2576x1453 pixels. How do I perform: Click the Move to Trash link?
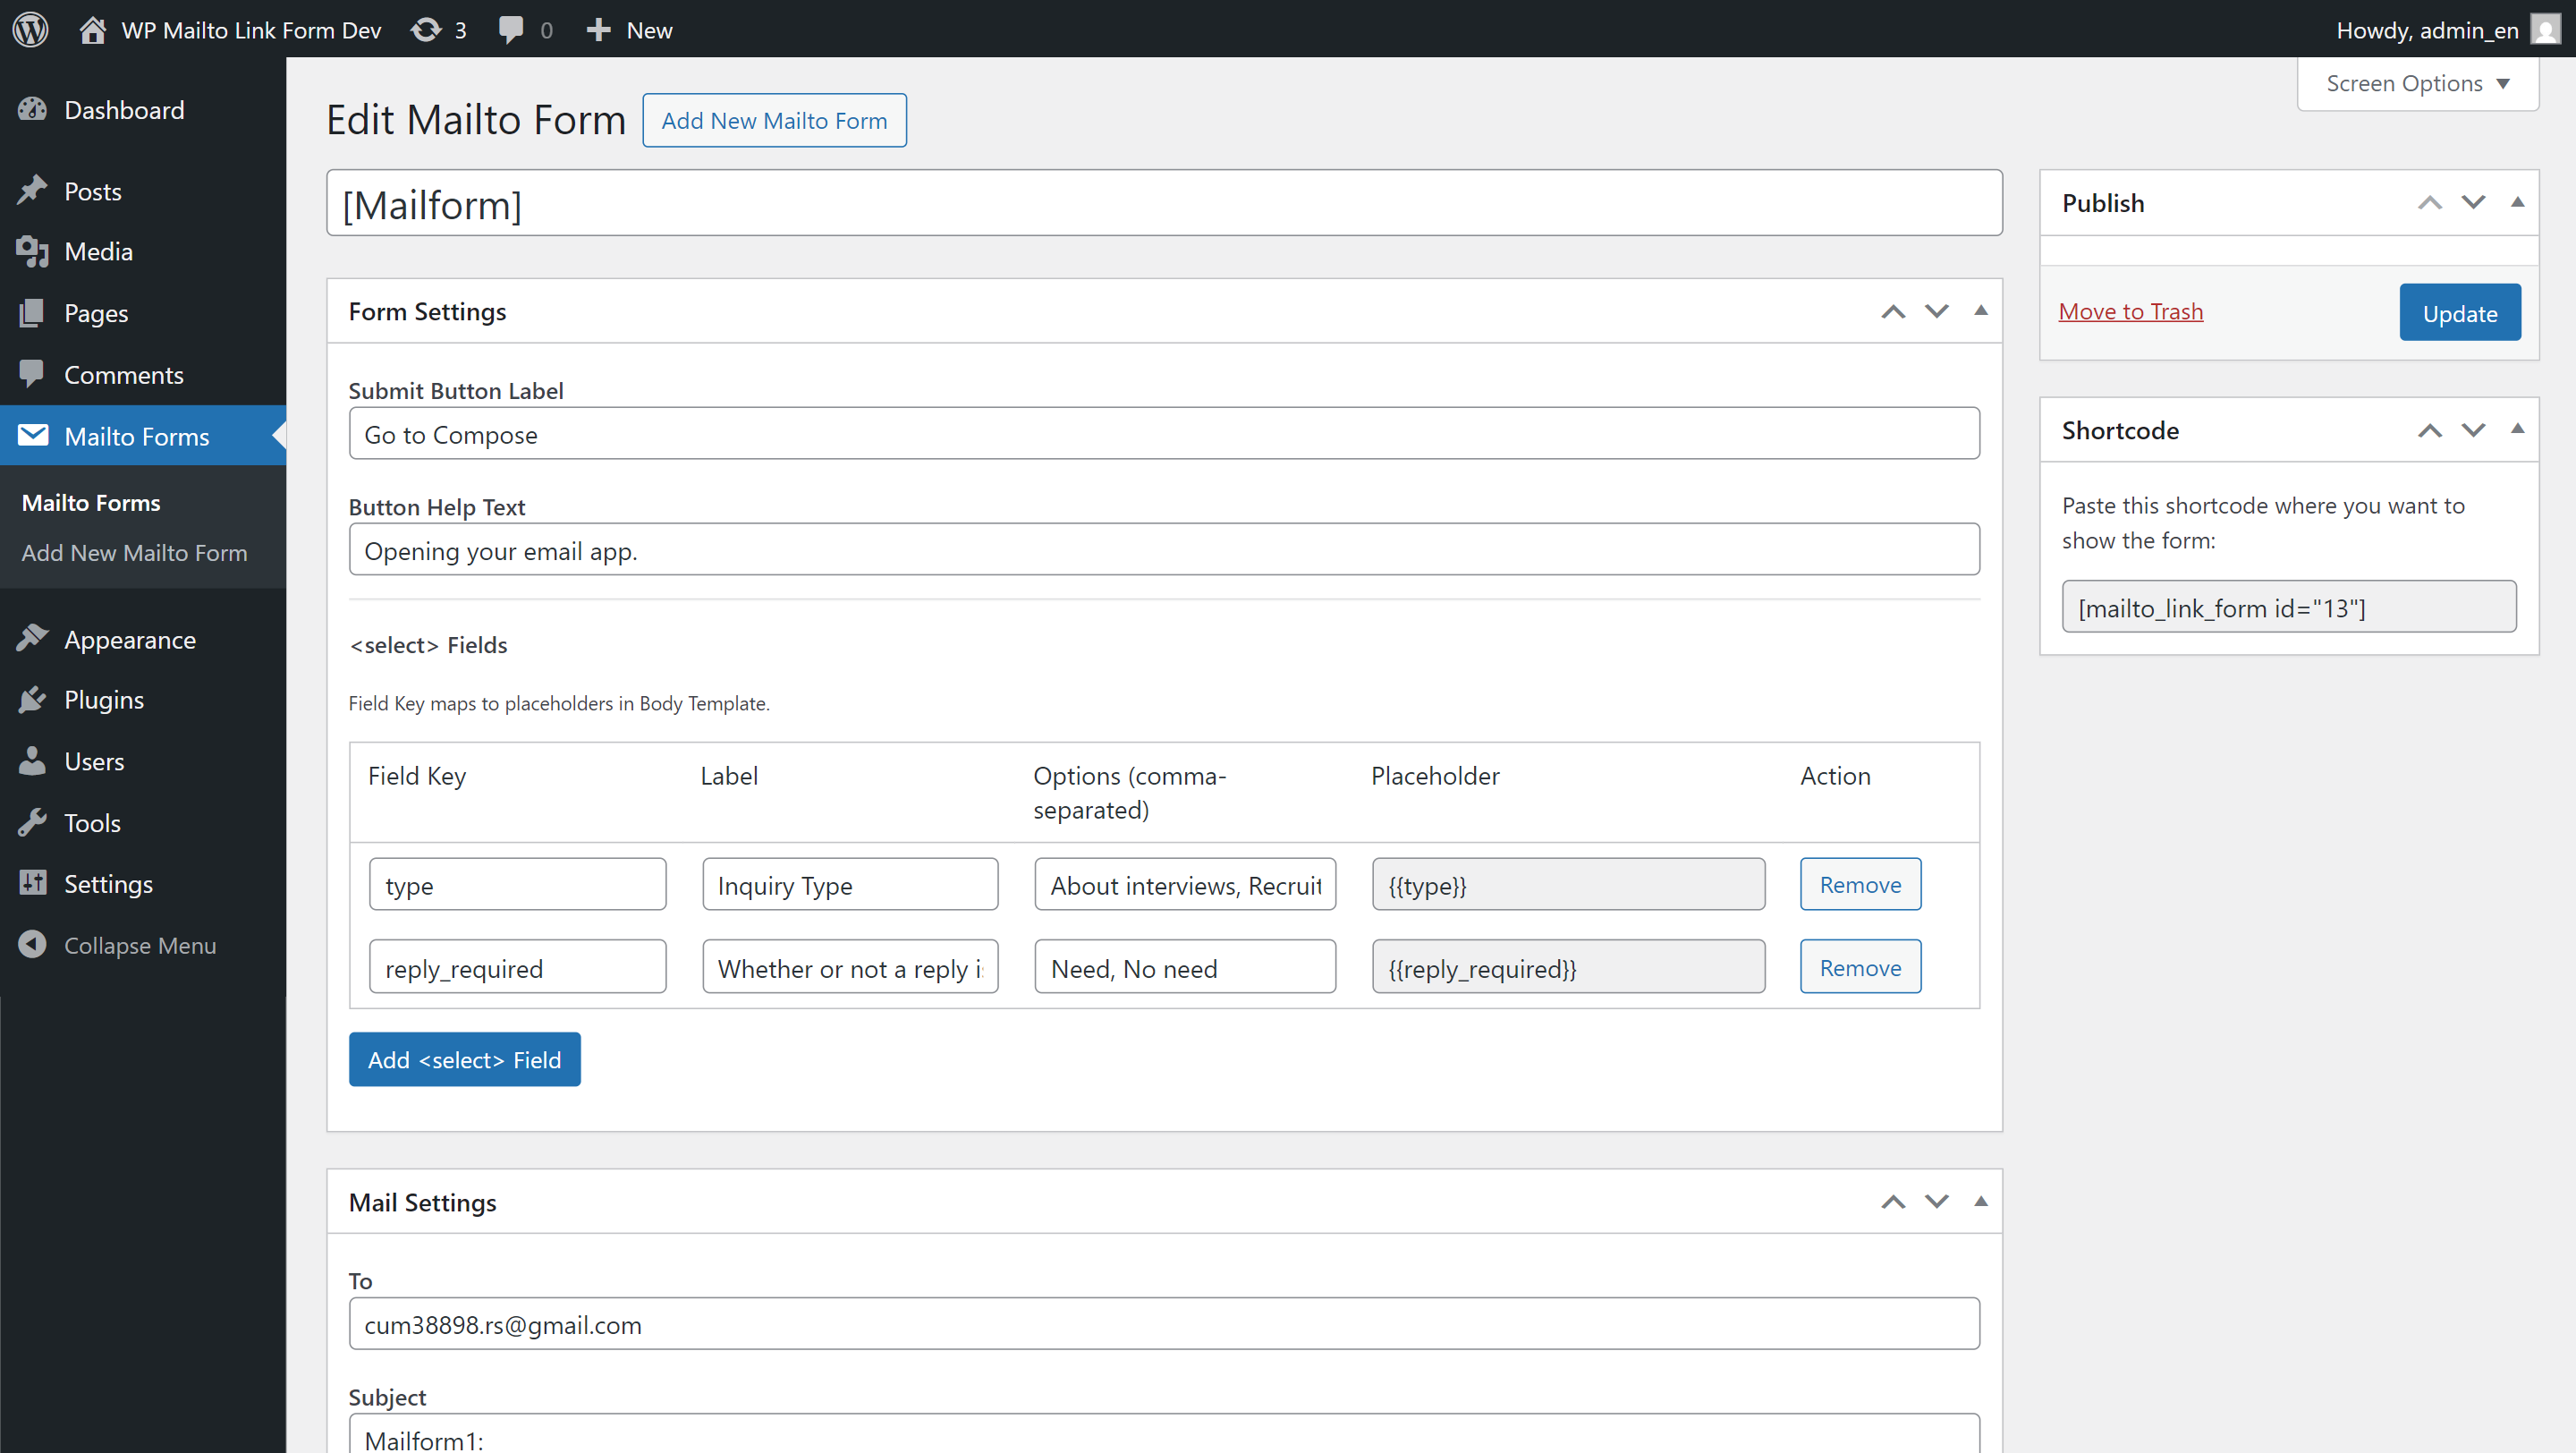(x=2130, y=311)
